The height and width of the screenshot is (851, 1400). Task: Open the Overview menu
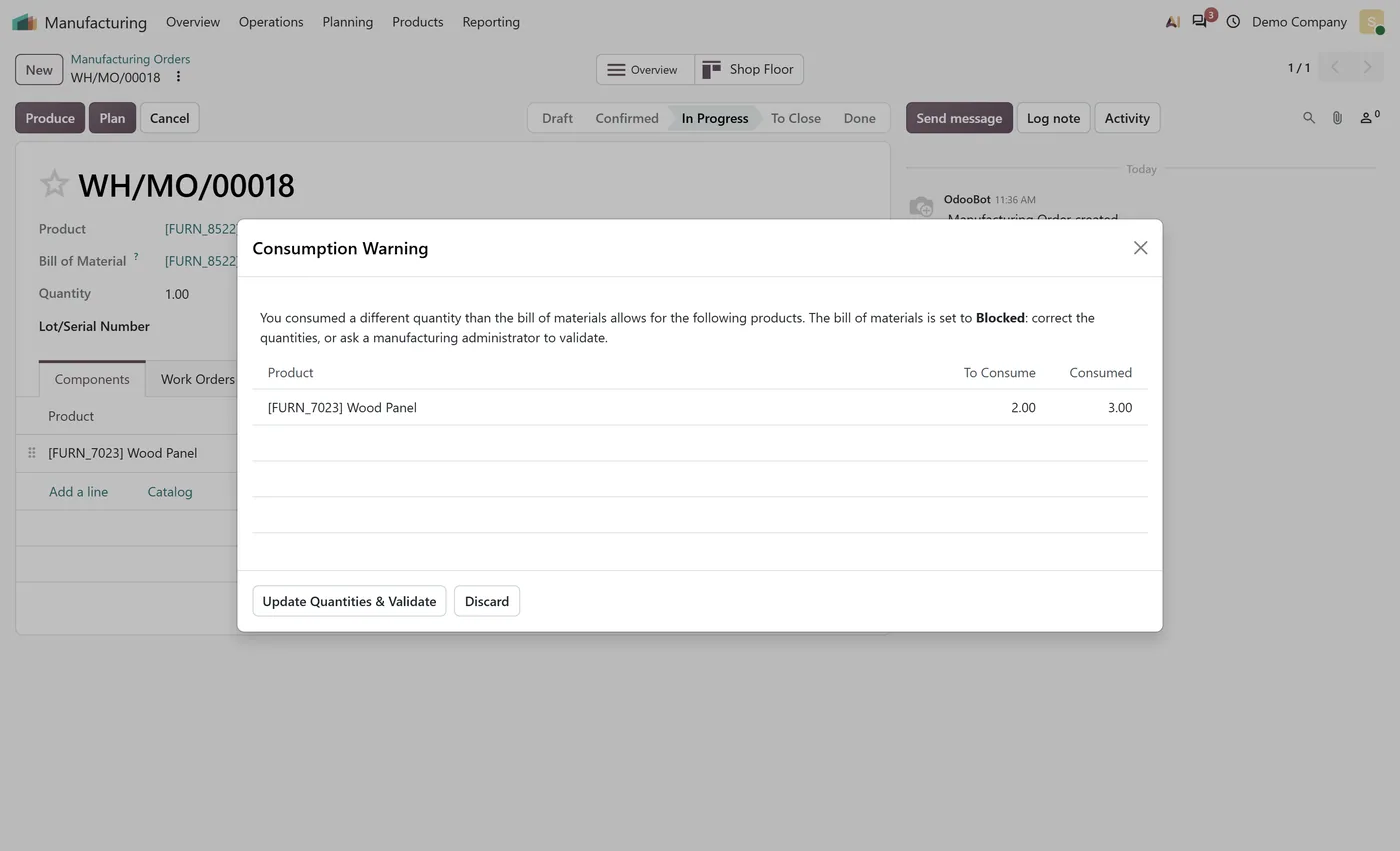pos(193,22)
